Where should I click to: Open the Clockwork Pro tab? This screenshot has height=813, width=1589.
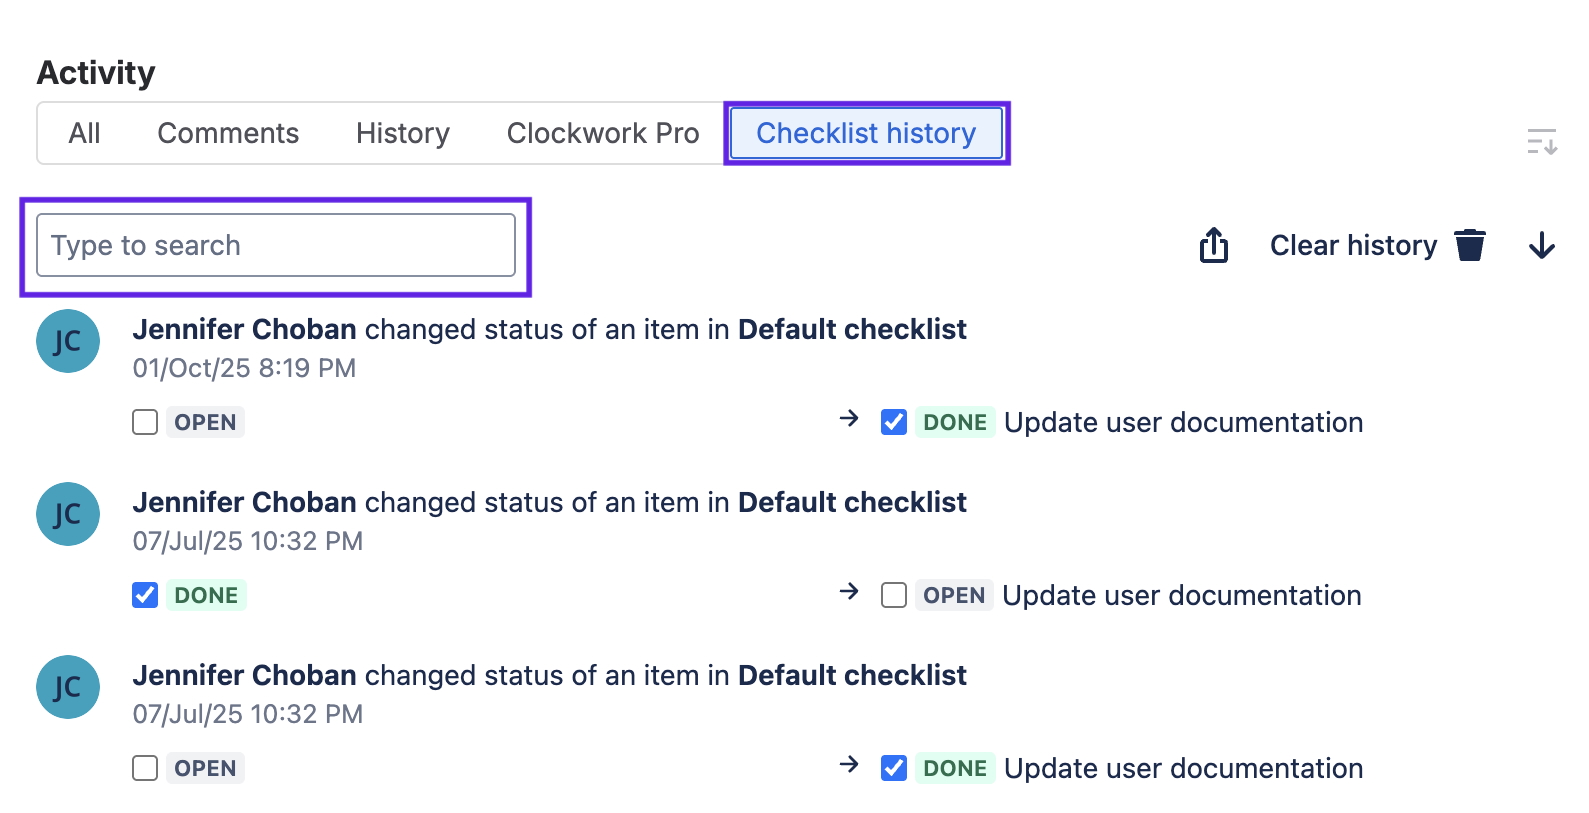(602, 133)
